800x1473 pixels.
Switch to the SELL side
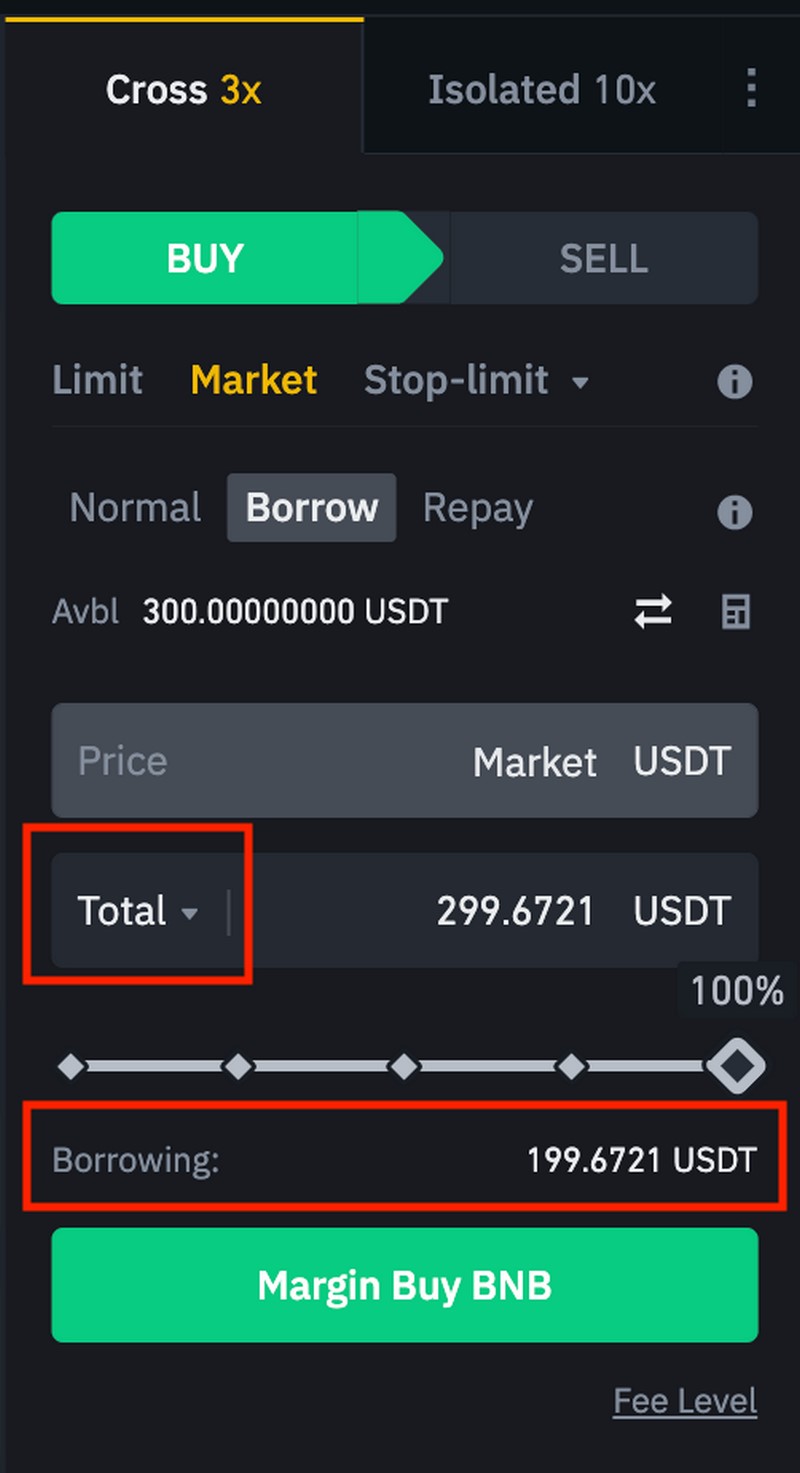(603, 258)
